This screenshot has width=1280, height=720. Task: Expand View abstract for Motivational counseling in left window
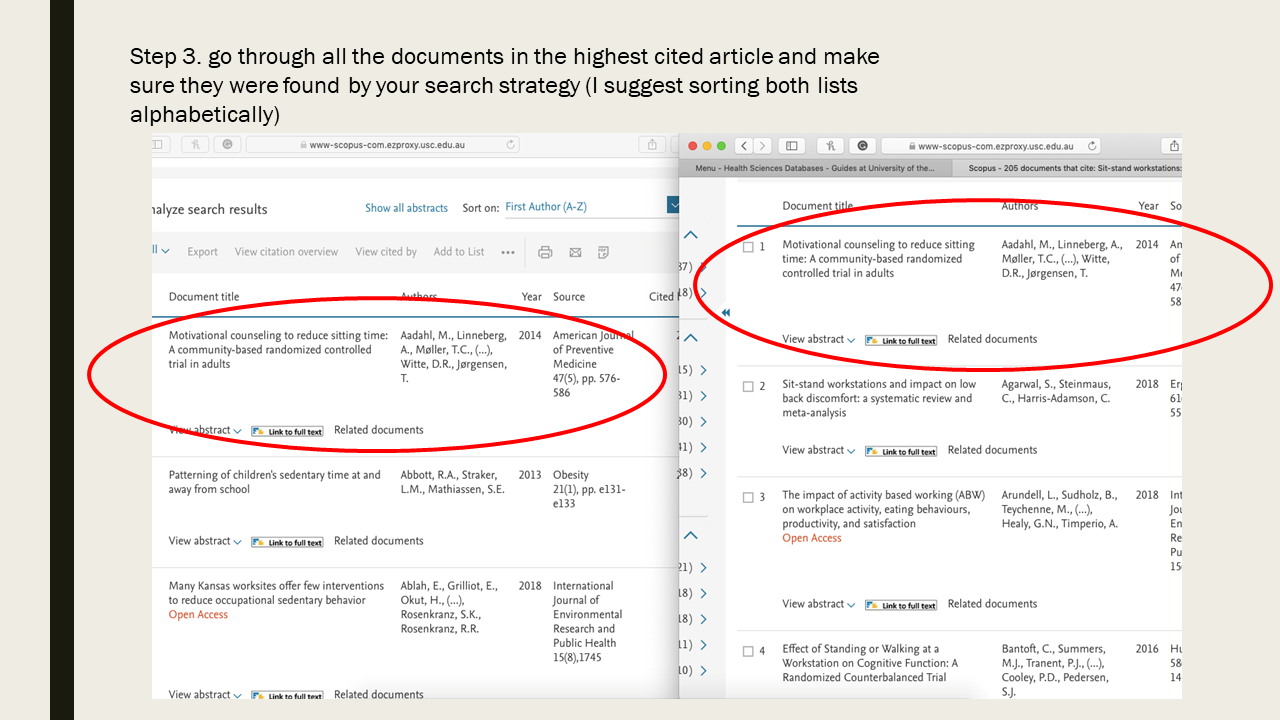[x=205, y=430]
